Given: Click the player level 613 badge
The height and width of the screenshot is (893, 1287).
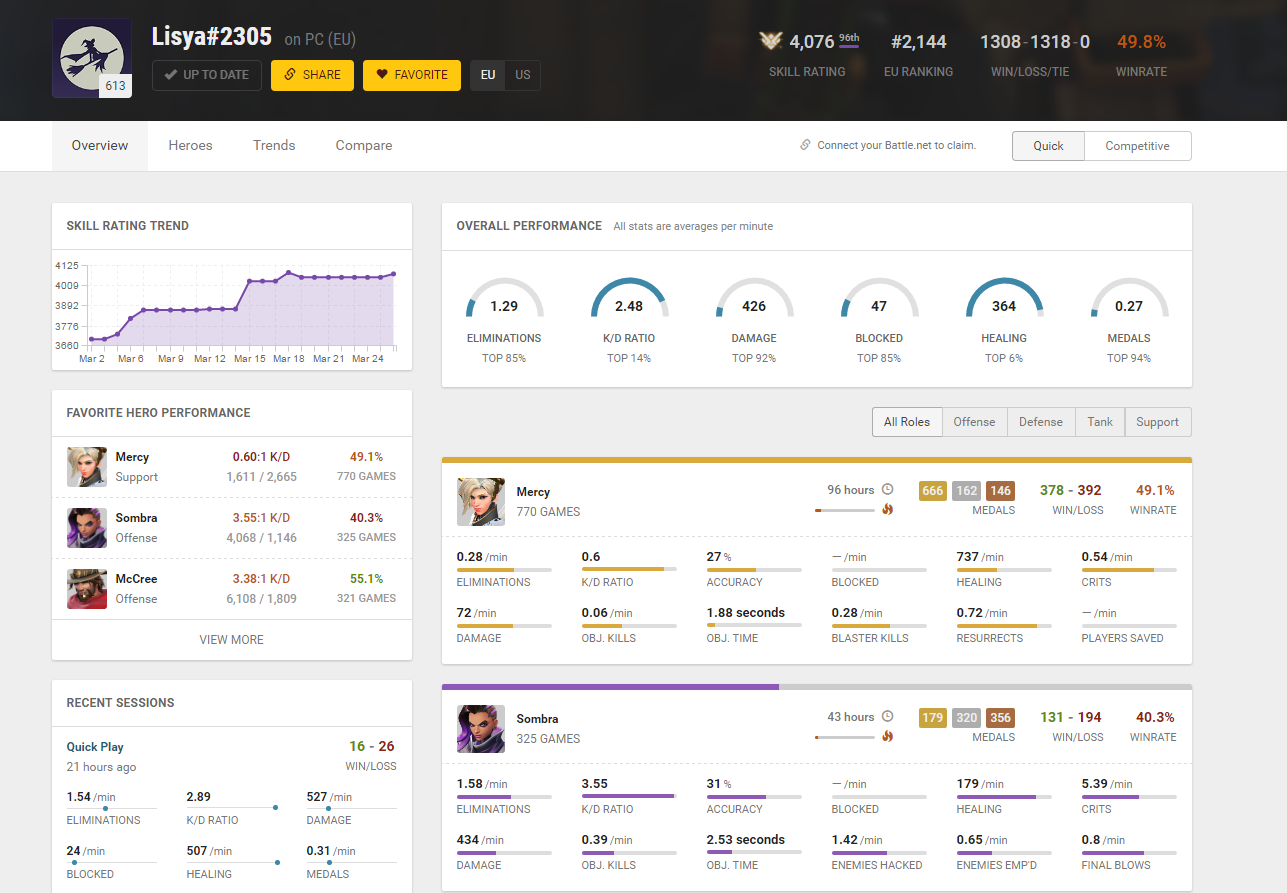Looking at the screenshot, I should point(116,86).
